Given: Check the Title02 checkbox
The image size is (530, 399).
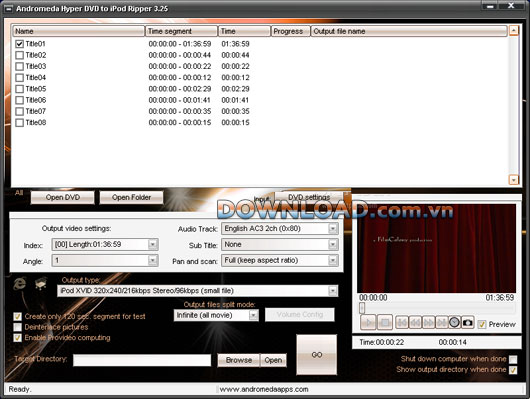Looking at the screenshot, I should pos(20,55).
